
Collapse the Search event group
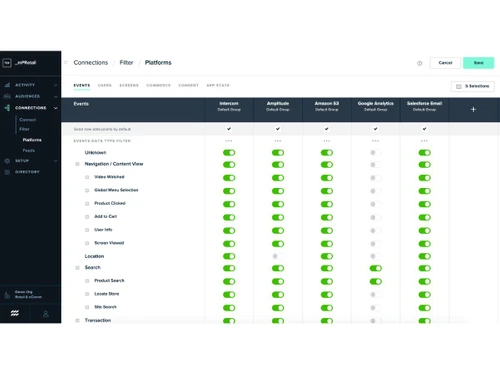click(77, 268)
